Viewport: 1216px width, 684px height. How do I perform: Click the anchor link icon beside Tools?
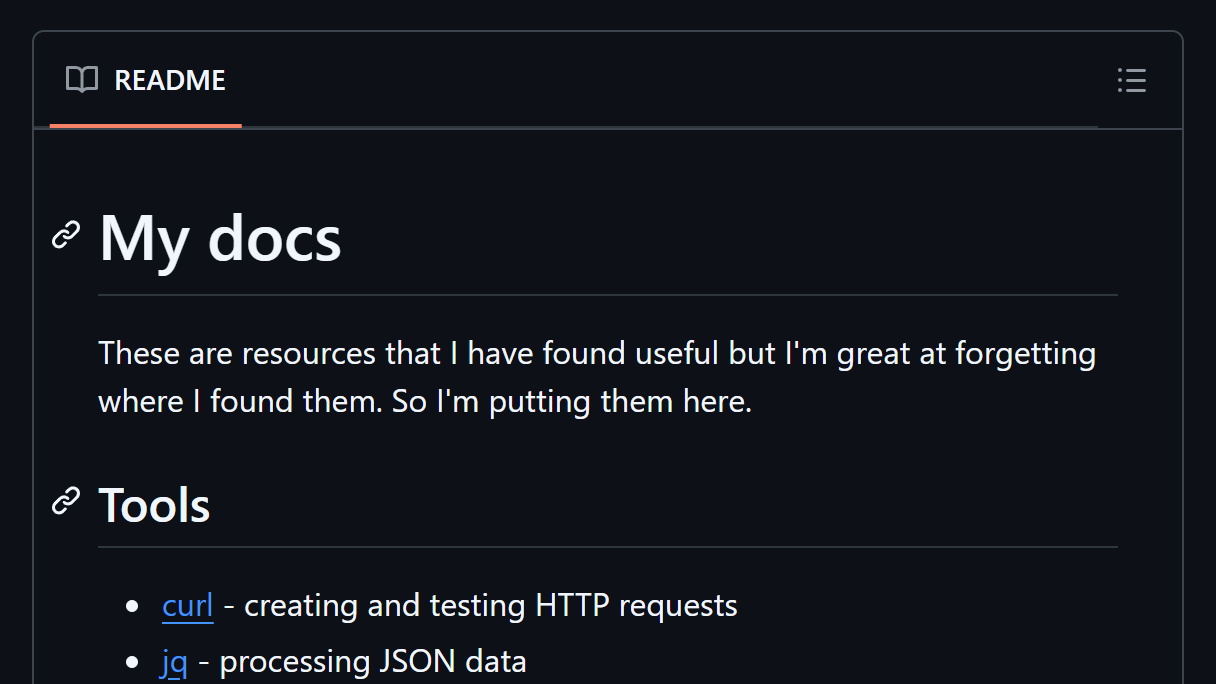[x=66, y=501]
